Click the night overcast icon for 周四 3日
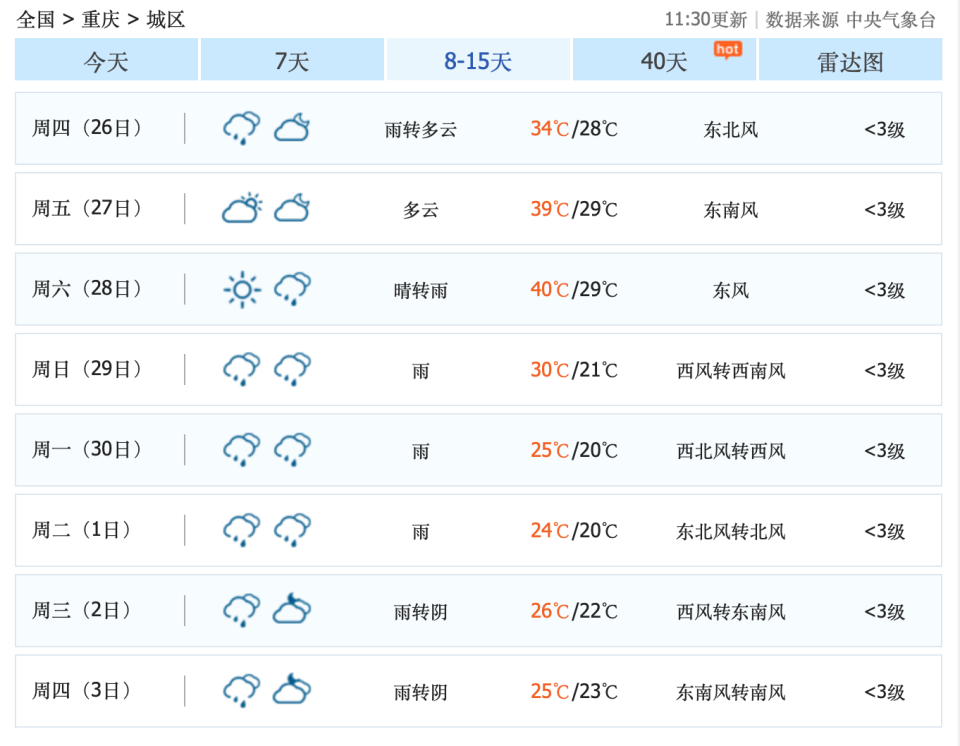960x746 pixels. [292, 689]
